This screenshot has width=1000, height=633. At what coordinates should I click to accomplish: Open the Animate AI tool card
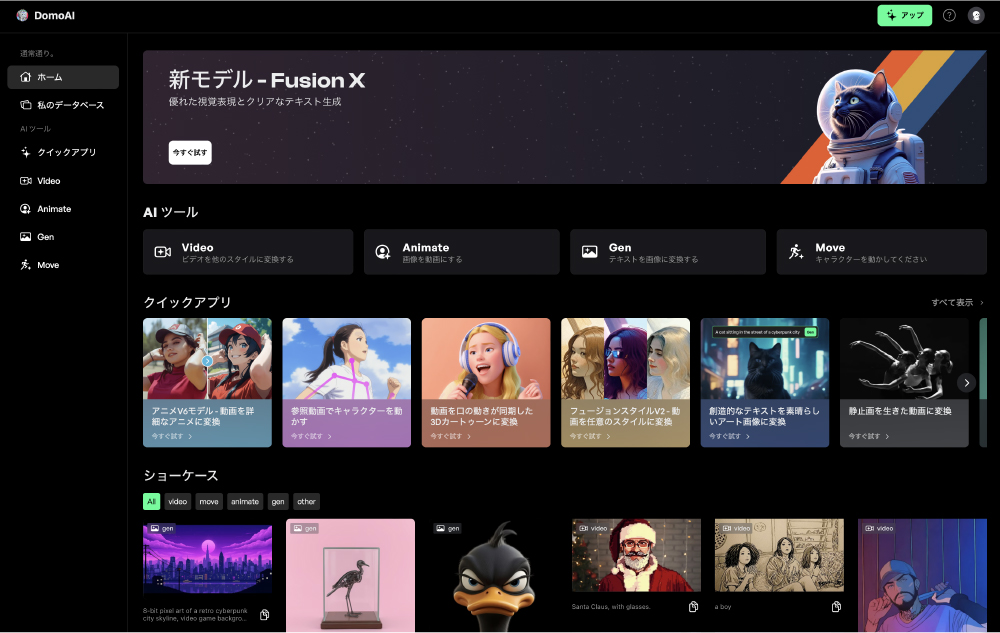[462, 252]
